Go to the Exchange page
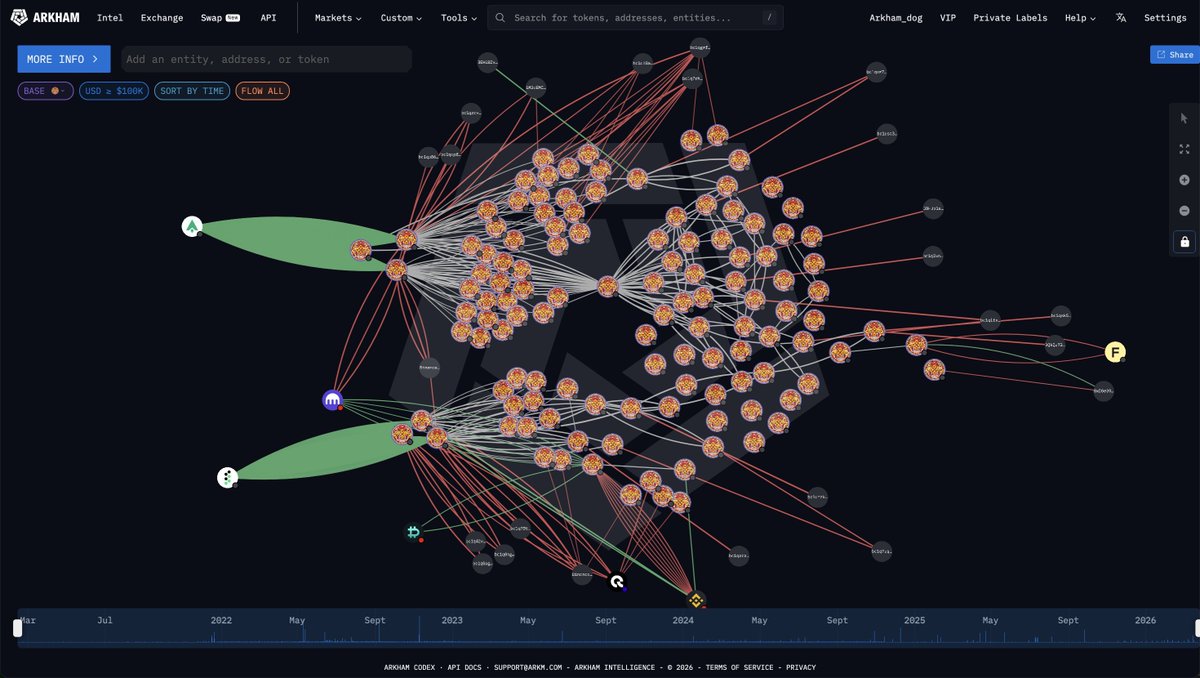This screenshot has width=1200, height=678. (162, 18)
